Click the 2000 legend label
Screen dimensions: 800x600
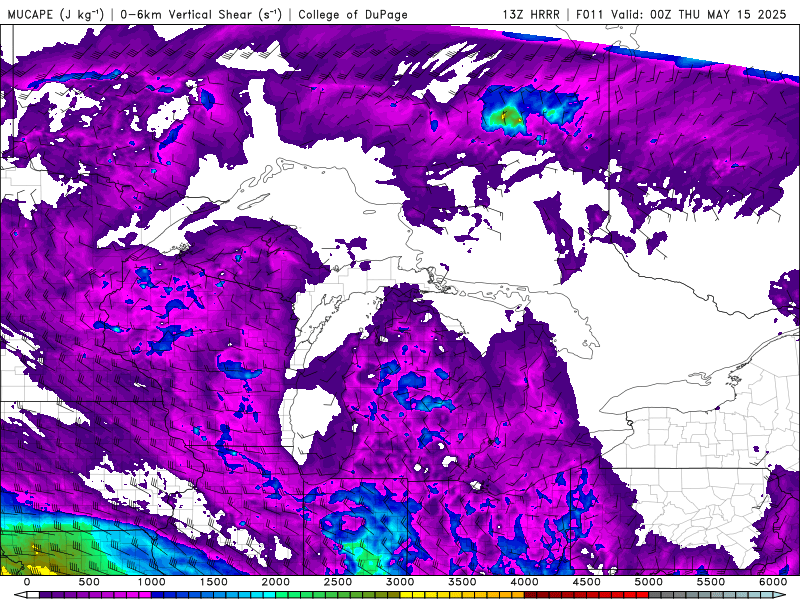click(x=276, y=582)
